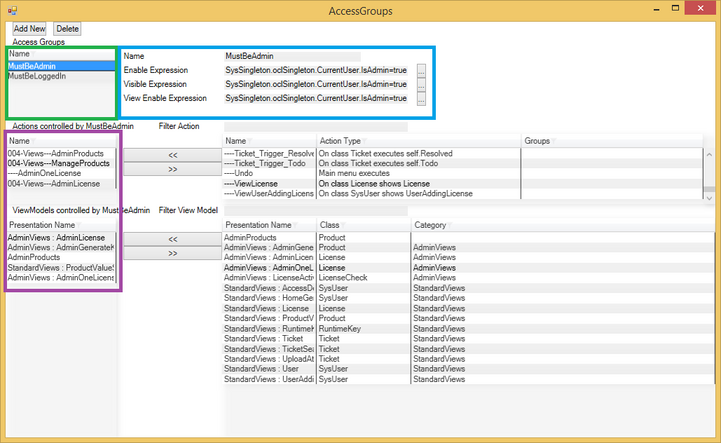Screen dimensions: 721x443
Task: Click the << button beside the ViewModels list
Action: click(172, 240)
